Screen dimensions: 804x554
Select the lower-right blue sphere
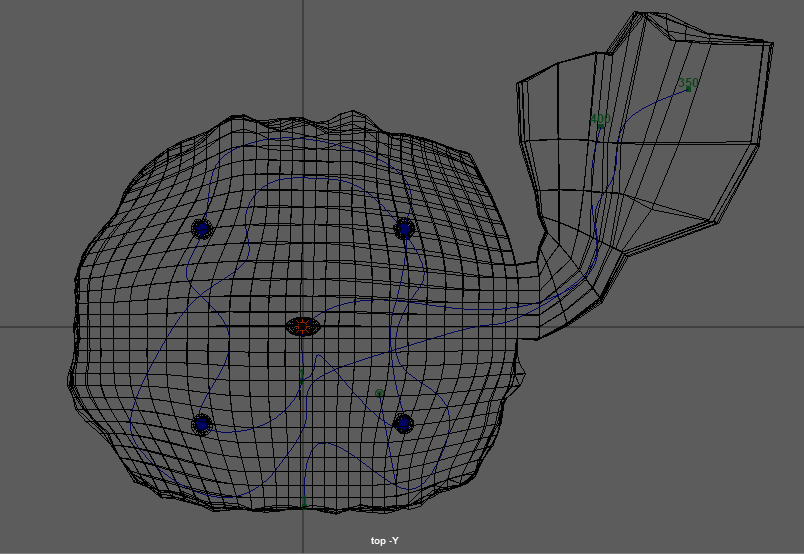(404, 423)
